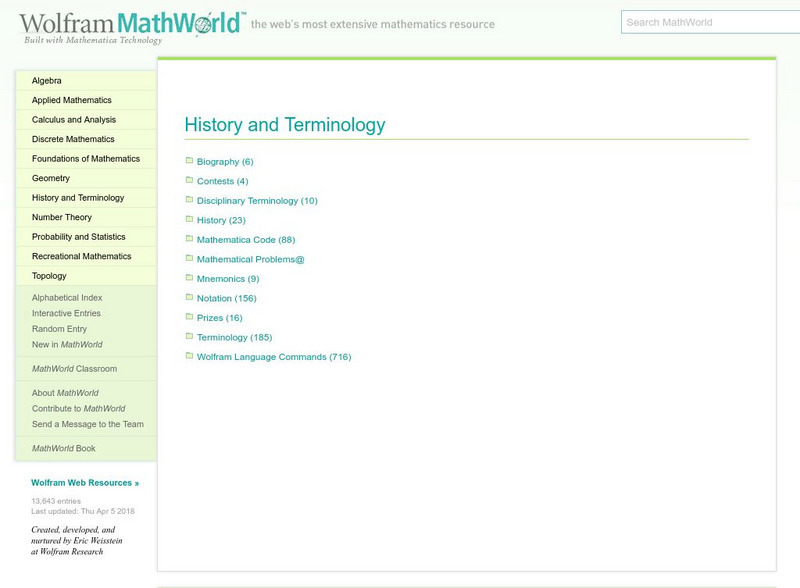
Task: Select Topology in the sidebar
Action: (86, 276)
